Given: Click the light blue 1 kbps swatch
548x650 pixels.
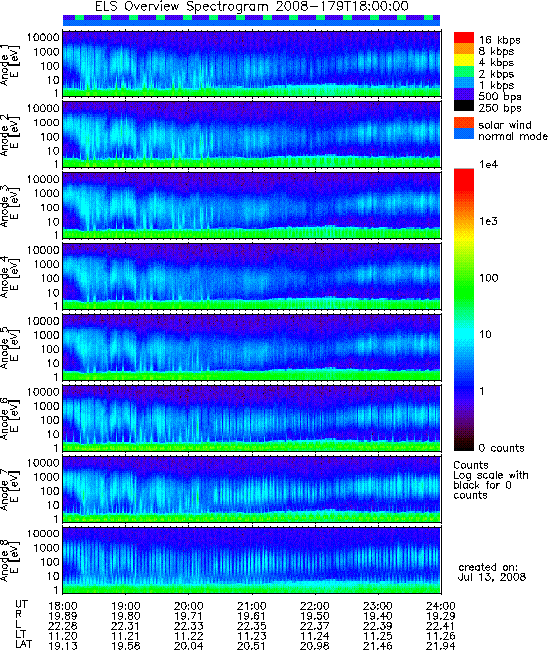Looking at the screenshot, I should (464, 82).
